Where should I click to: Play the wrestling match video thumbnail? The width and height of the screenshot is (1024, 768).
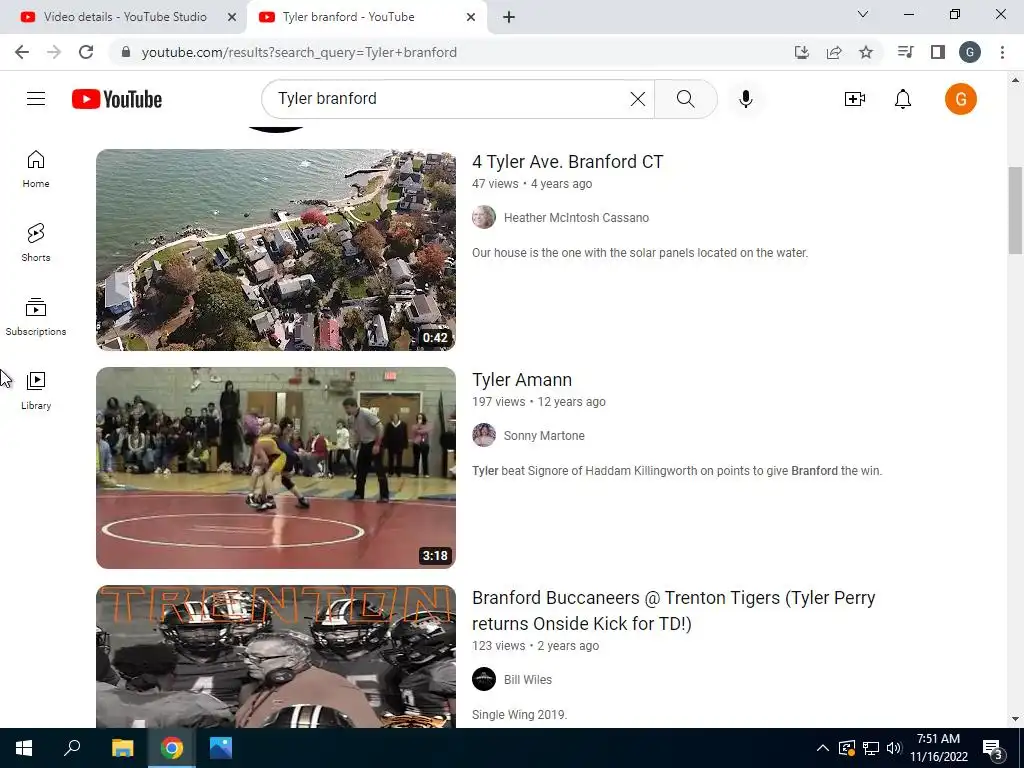(x=276, y=468)
